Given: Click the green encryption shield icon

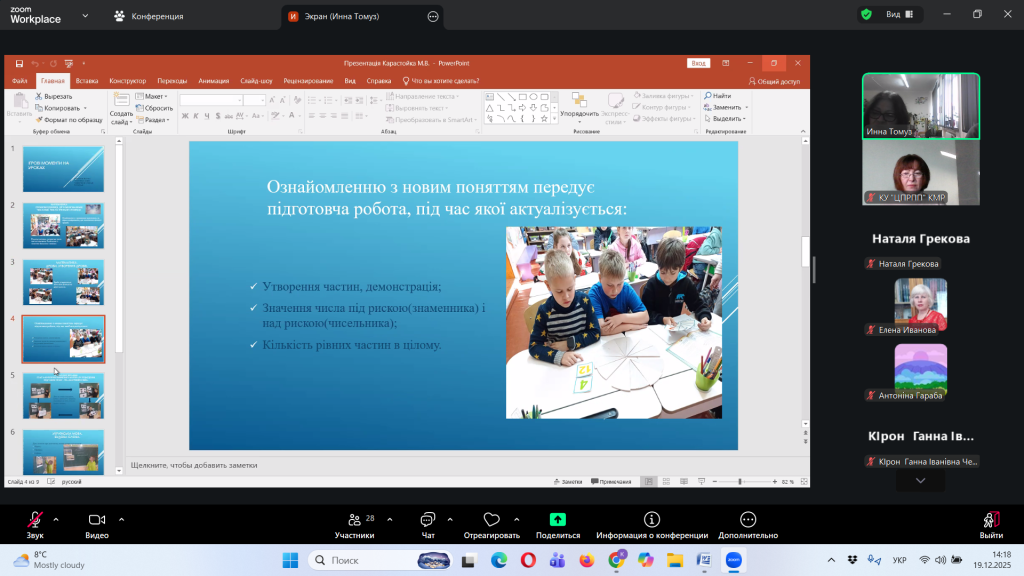Looking at the screenshot, I should 865,15.
